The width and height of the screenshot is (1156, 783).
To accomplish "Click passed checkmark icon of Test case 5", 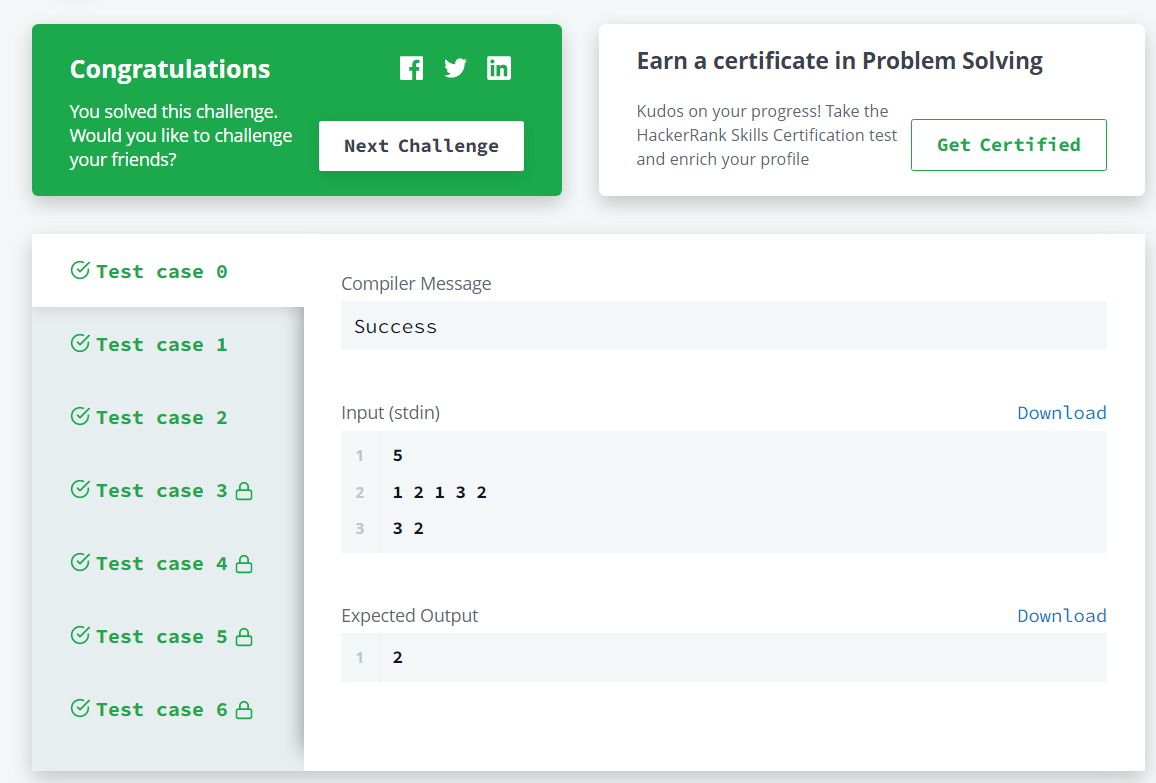I will pyautogui.click(x=80, y=636).
